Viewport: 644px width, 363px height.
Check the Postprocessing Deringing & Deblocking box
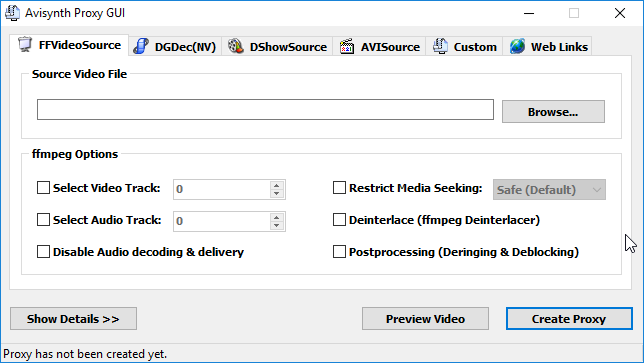coord(339,252)
